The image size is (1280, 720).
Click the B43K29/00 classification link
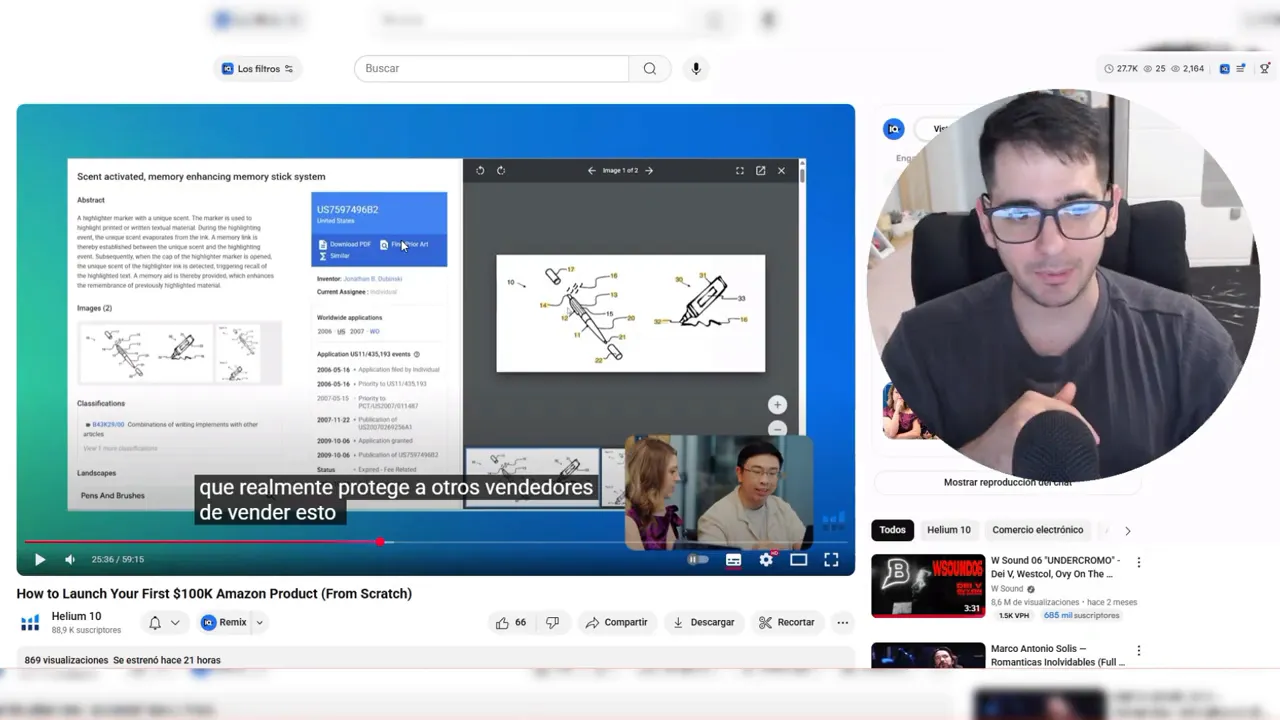click(x=109, y=425)
